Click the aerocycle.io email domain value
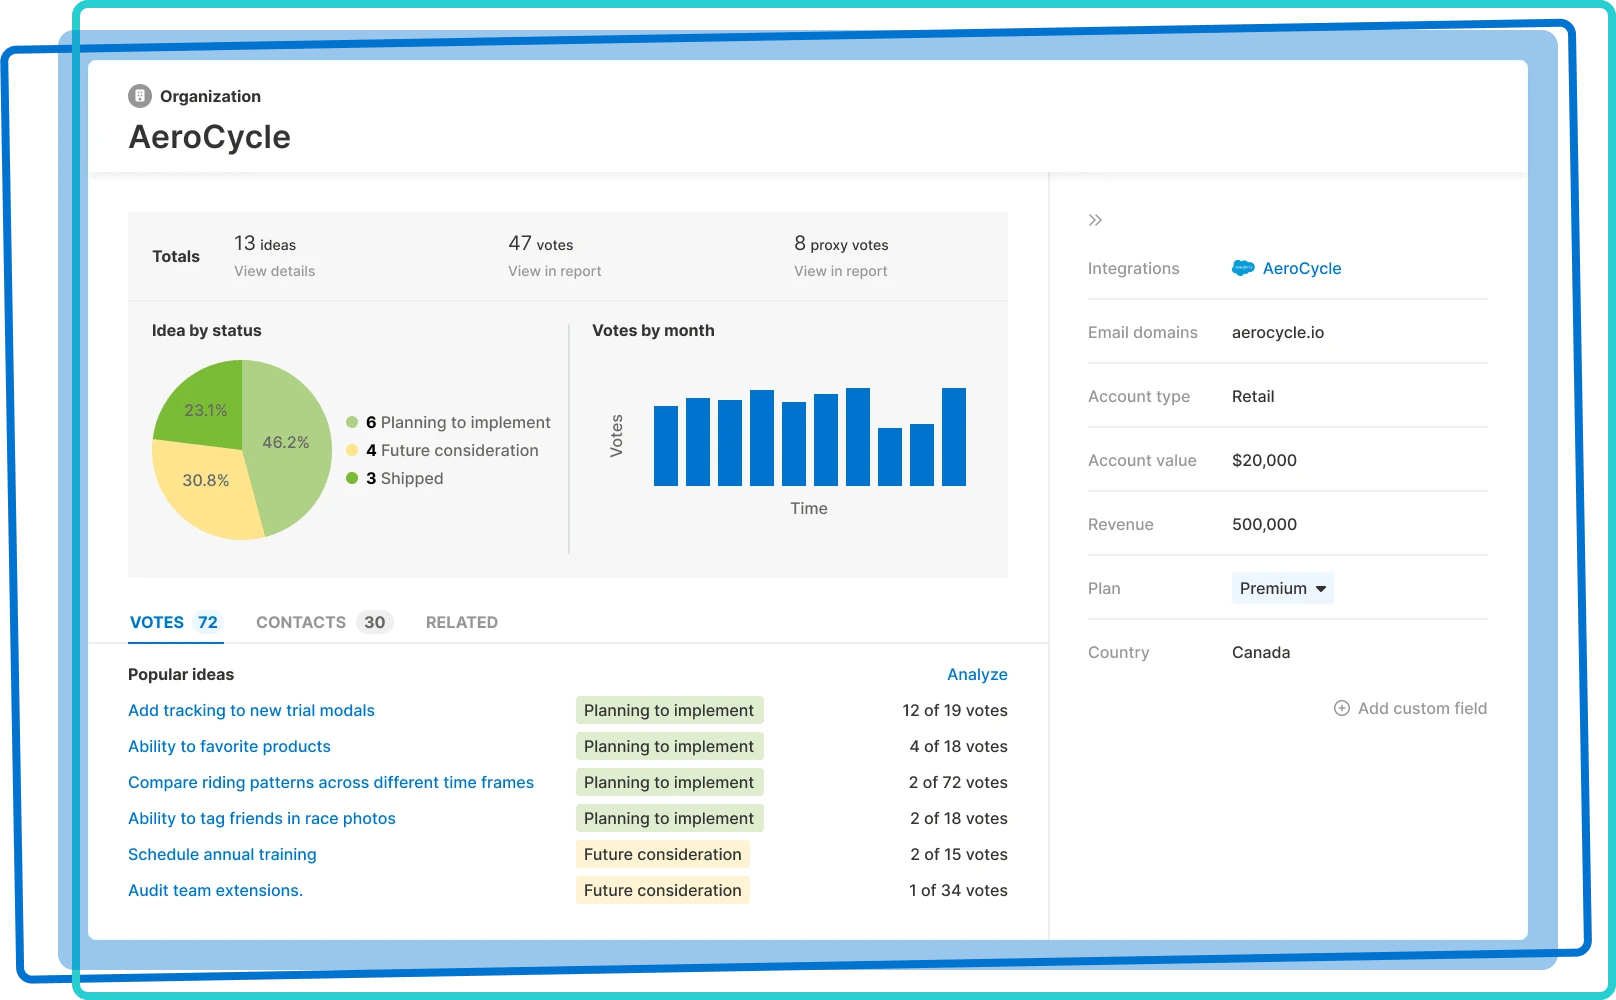Image resolution: width=1616 pixels, height=1000 pixels. click(1278, 332)
